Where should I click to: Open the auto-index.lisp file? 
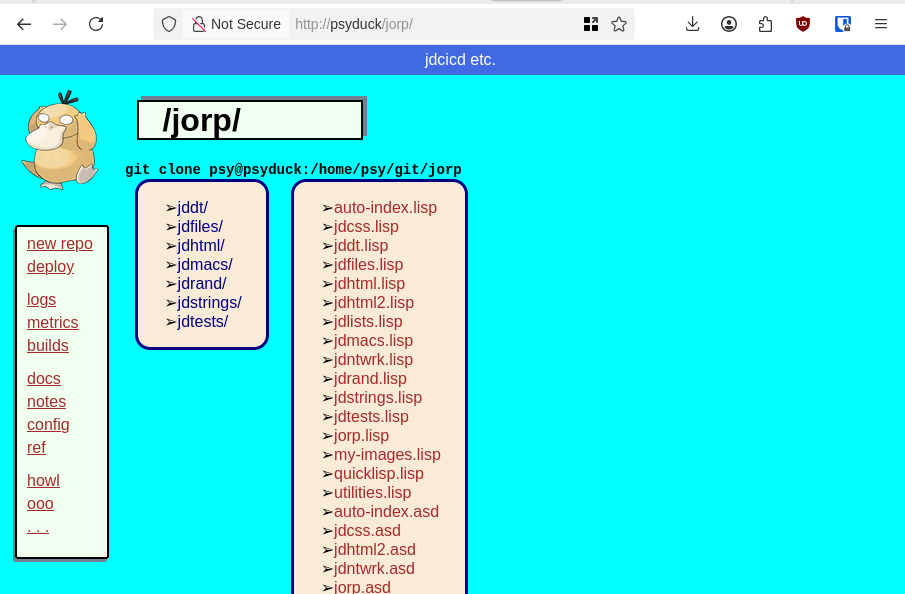(x=385, y=208)
